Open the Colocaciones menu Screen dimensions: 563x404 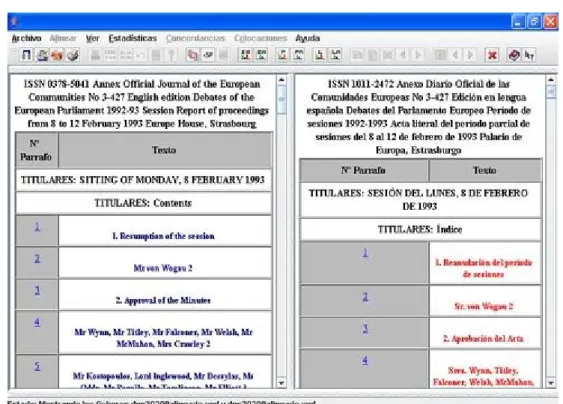click(x=260, y=38)
